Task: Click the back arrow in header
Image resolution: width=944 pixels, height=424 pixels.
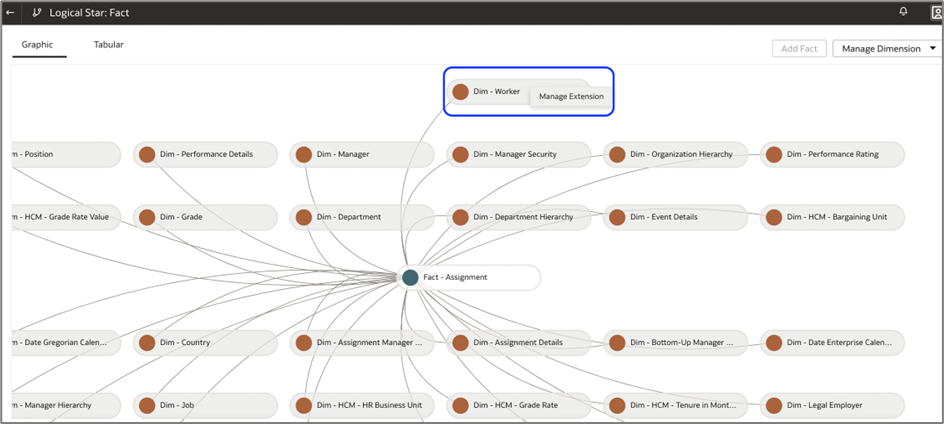Action: (10, 12)
